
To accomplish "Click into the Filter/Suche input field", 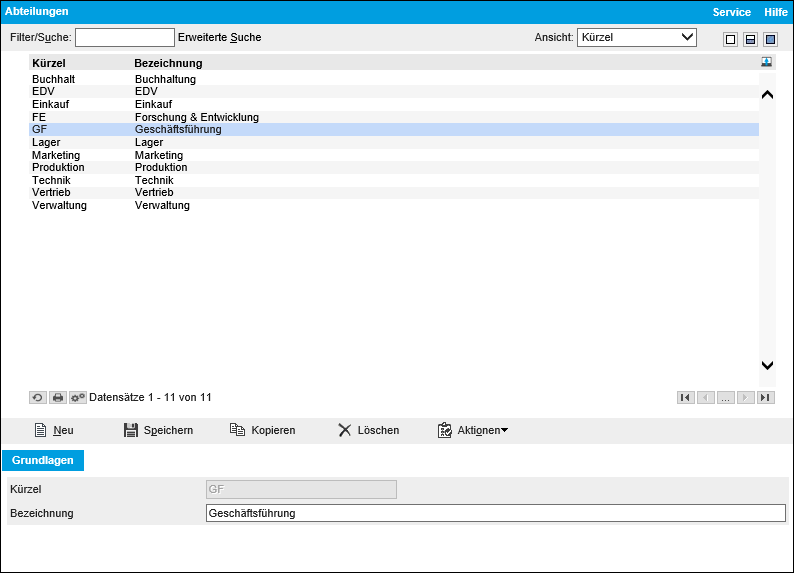I will (x=124, y=37).
